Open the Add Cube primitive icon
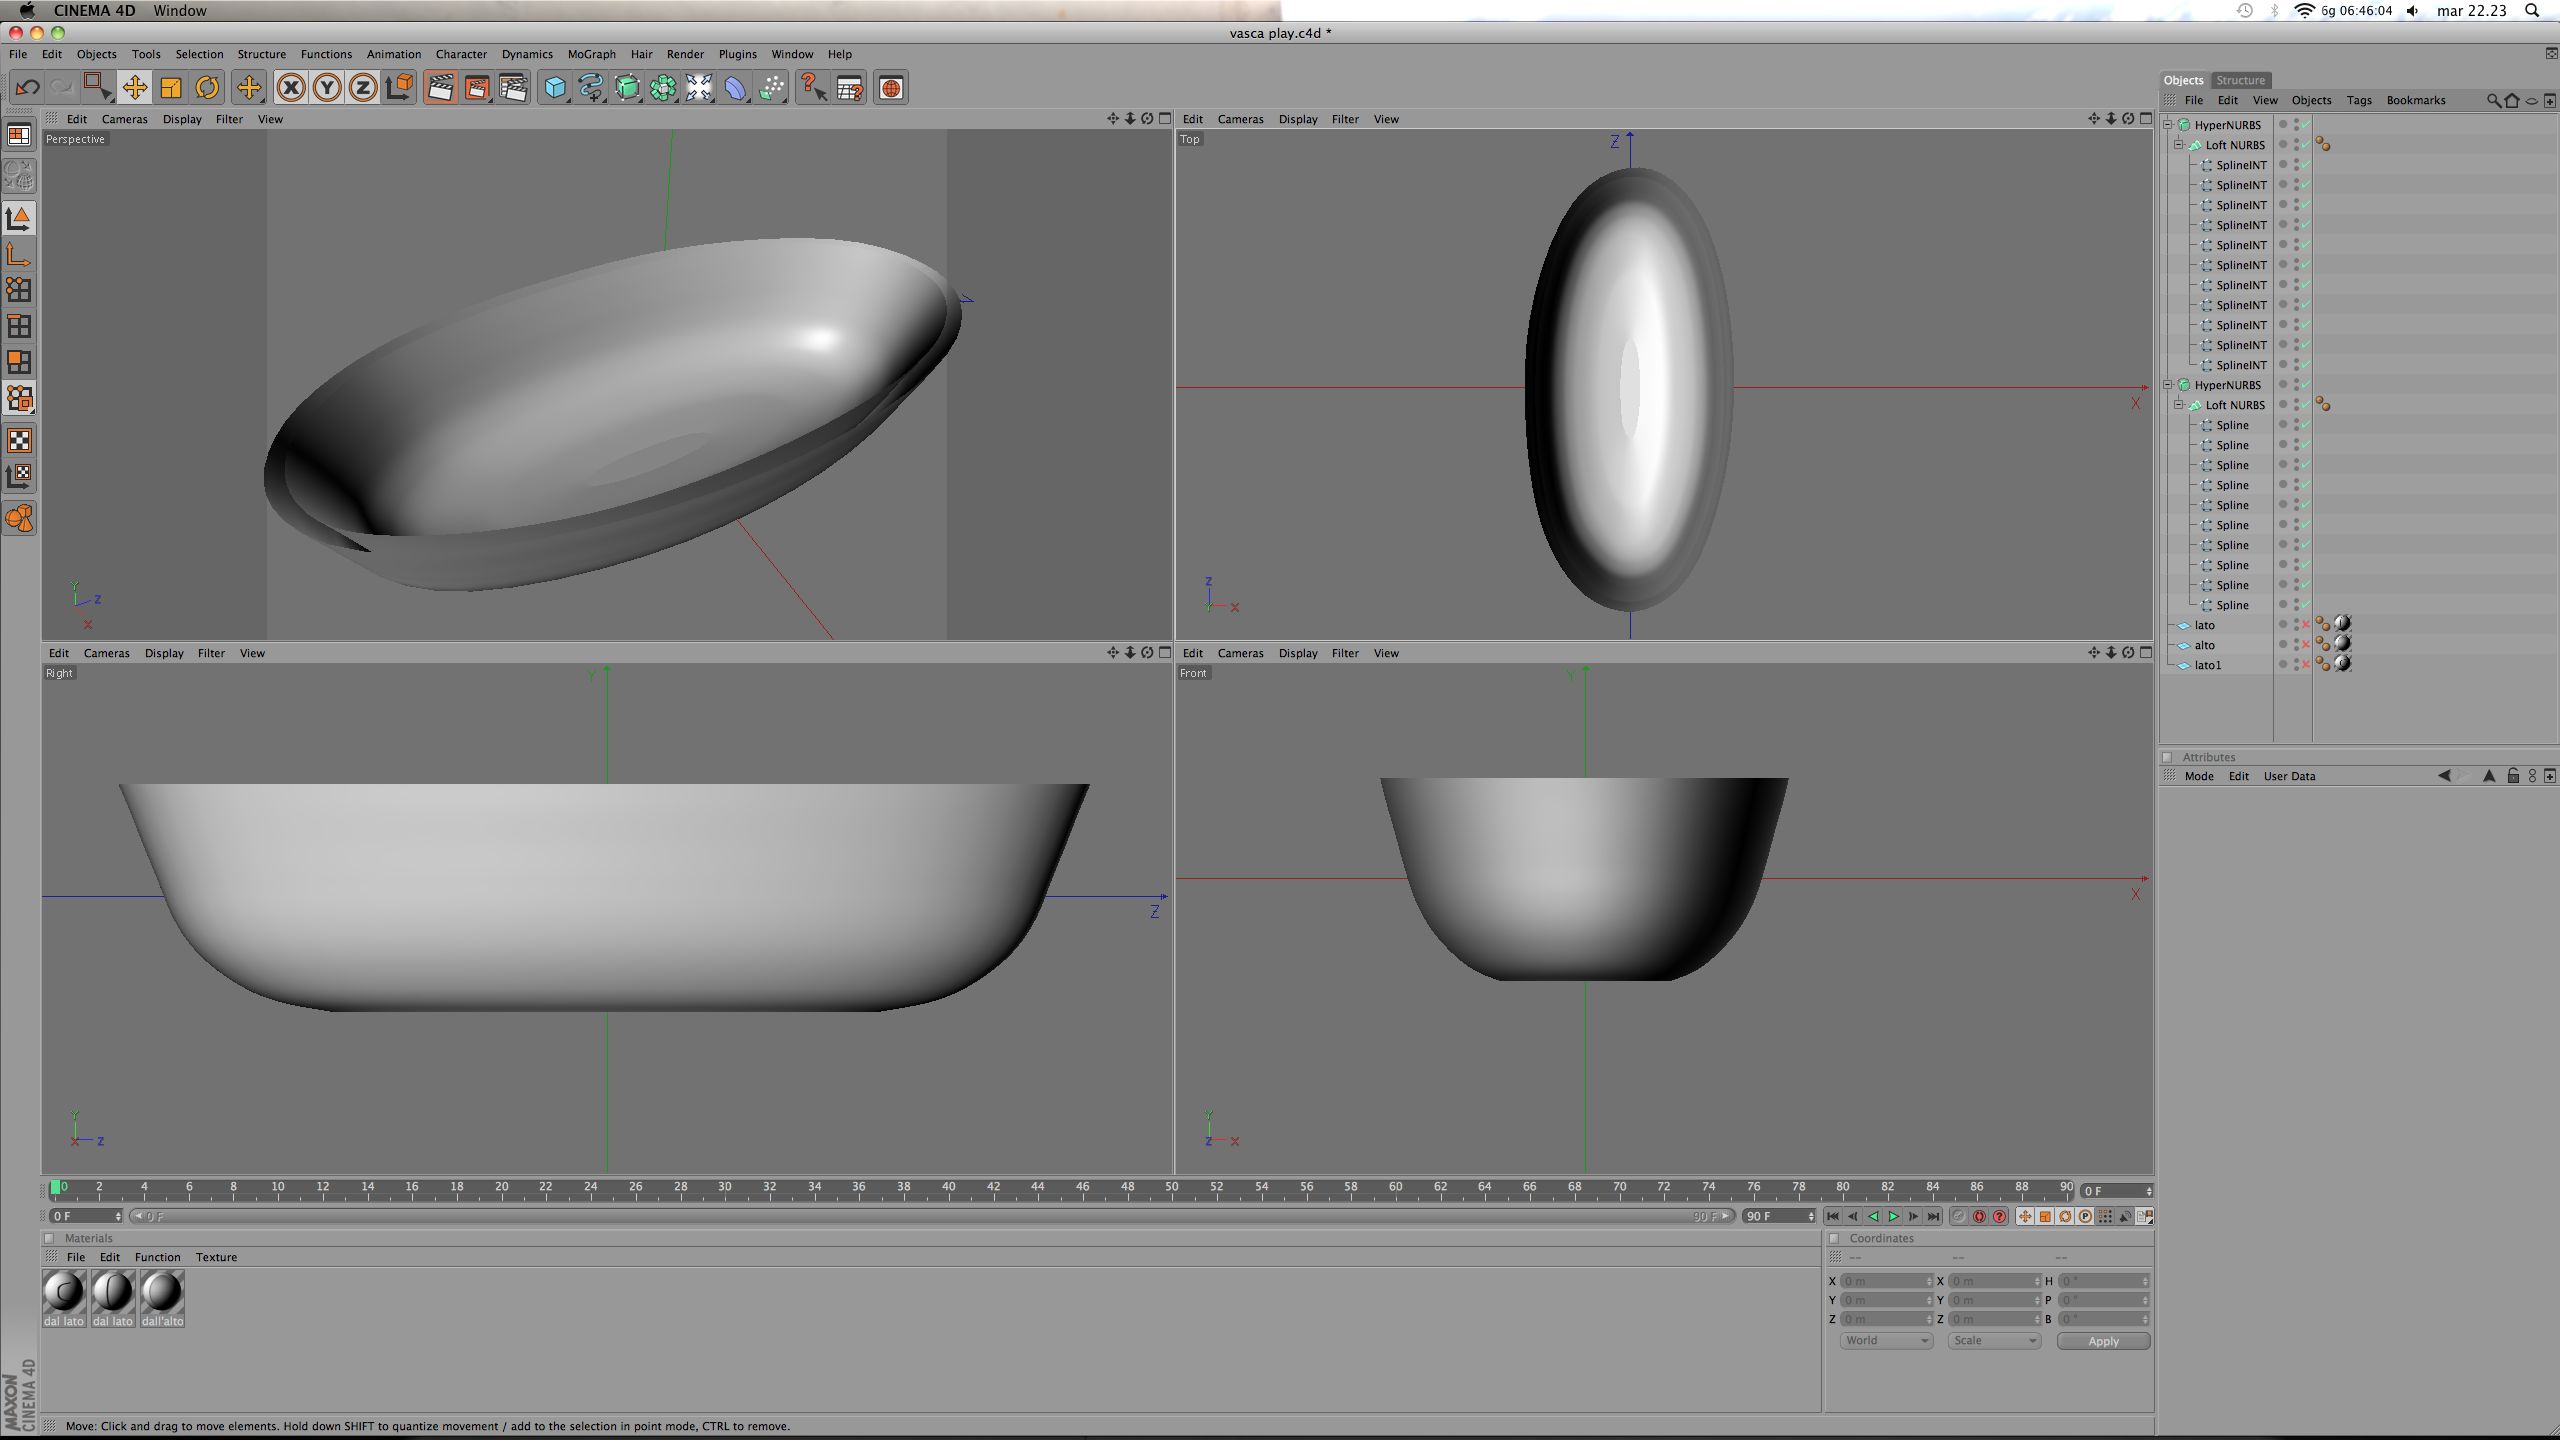Viewport: 2560px width, 1440px height. pos(555,88)
